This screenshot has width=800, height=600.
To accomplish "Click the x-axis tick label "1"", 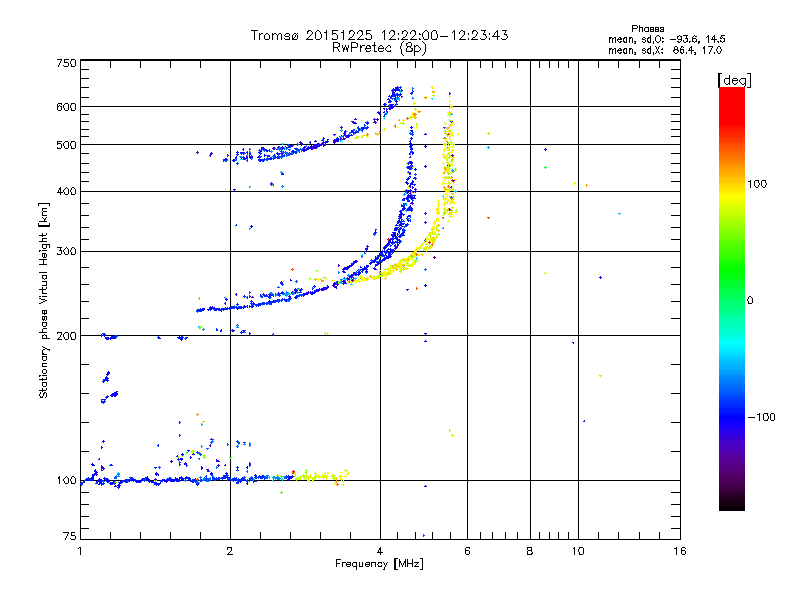I will tap(80, 551).
